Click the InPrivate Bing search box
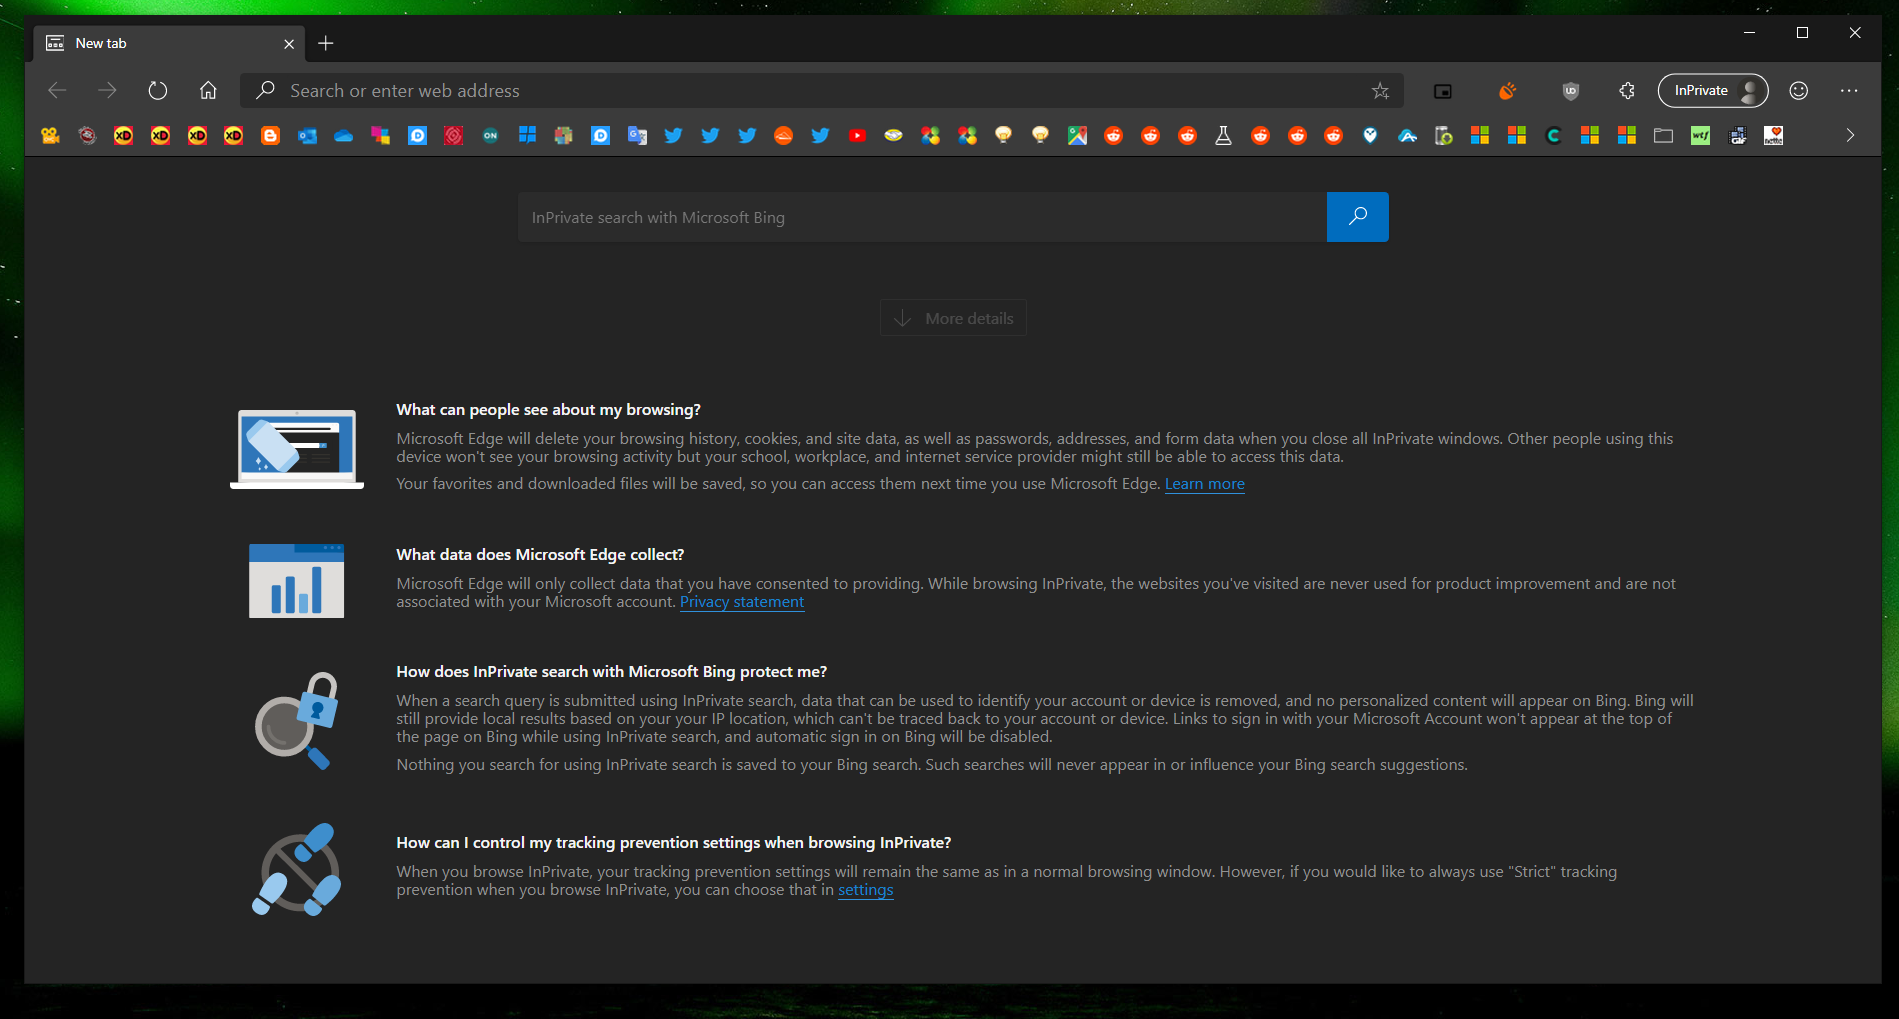The height and width of the screenshot is (1019, 1899). coord(922,217)
